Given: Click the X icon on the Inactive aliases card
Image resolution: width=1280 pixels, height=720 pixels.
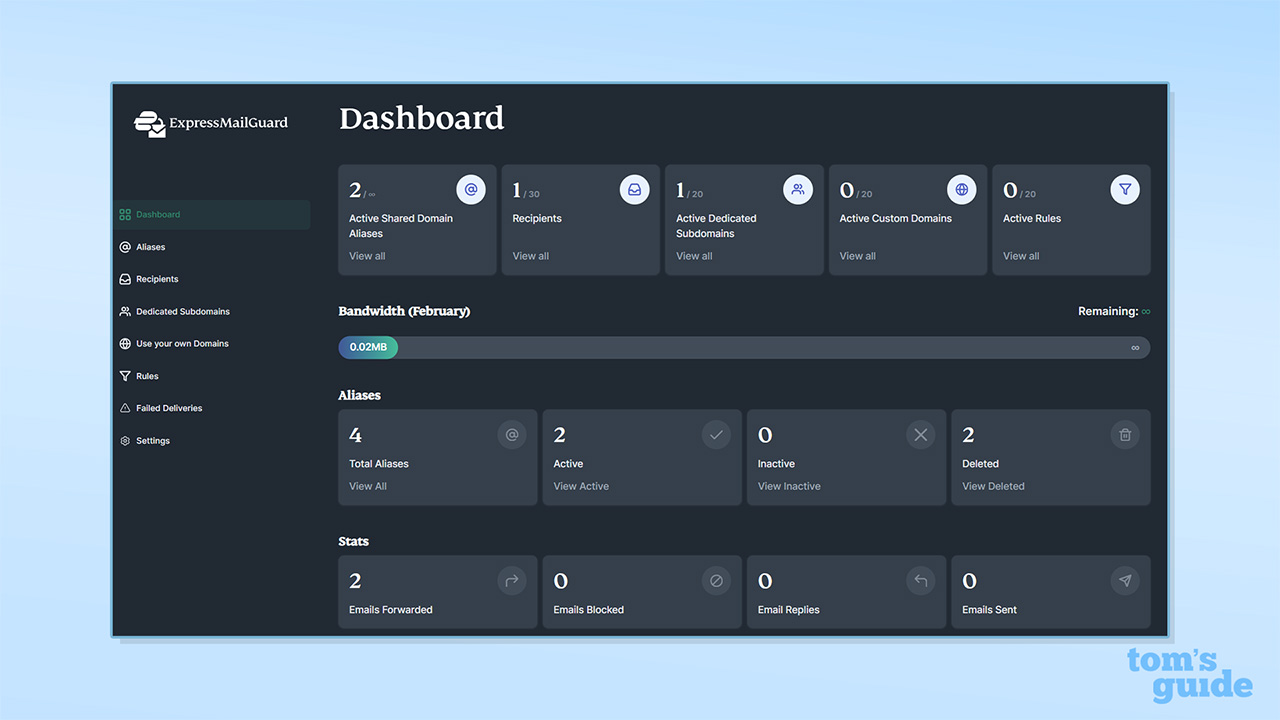Looking at the screenshot, I should click(x=920, y=434).
